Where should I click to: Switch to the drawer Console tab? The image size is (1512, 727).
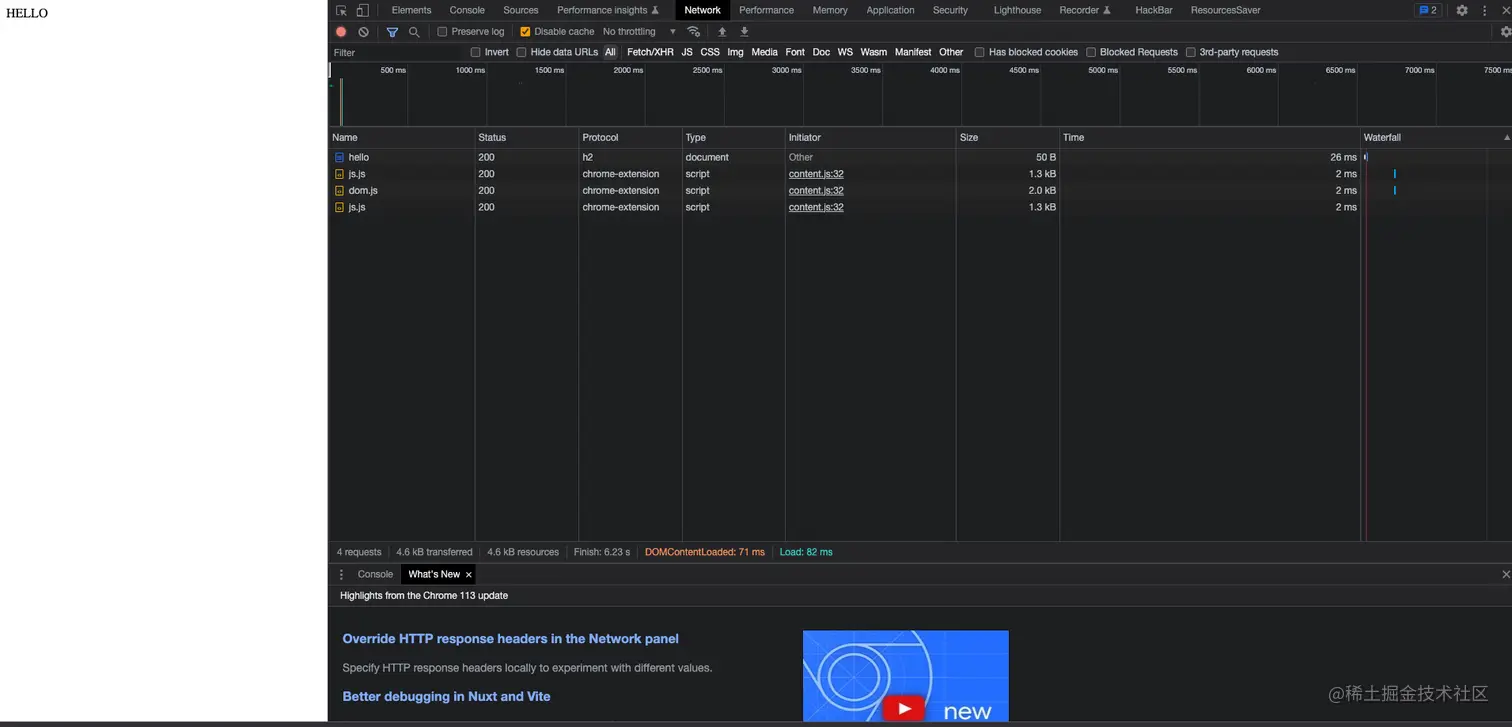tap(375, 574)
